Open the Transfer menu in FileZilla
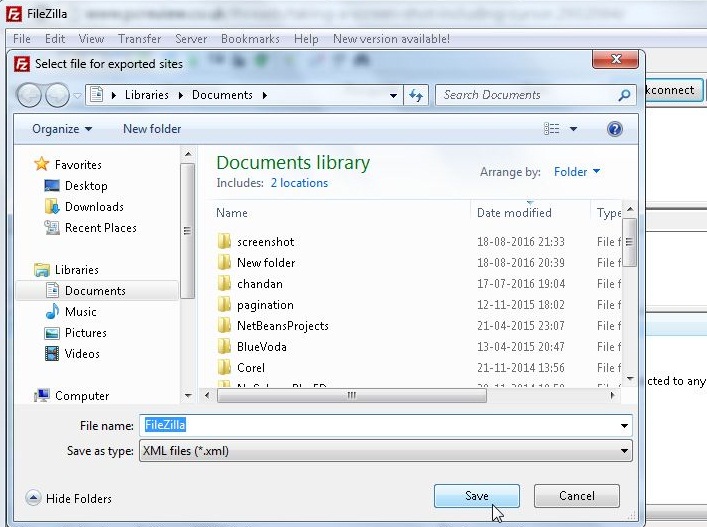The image size is (707, 527). pyautogui.click(x=139, y=39)
